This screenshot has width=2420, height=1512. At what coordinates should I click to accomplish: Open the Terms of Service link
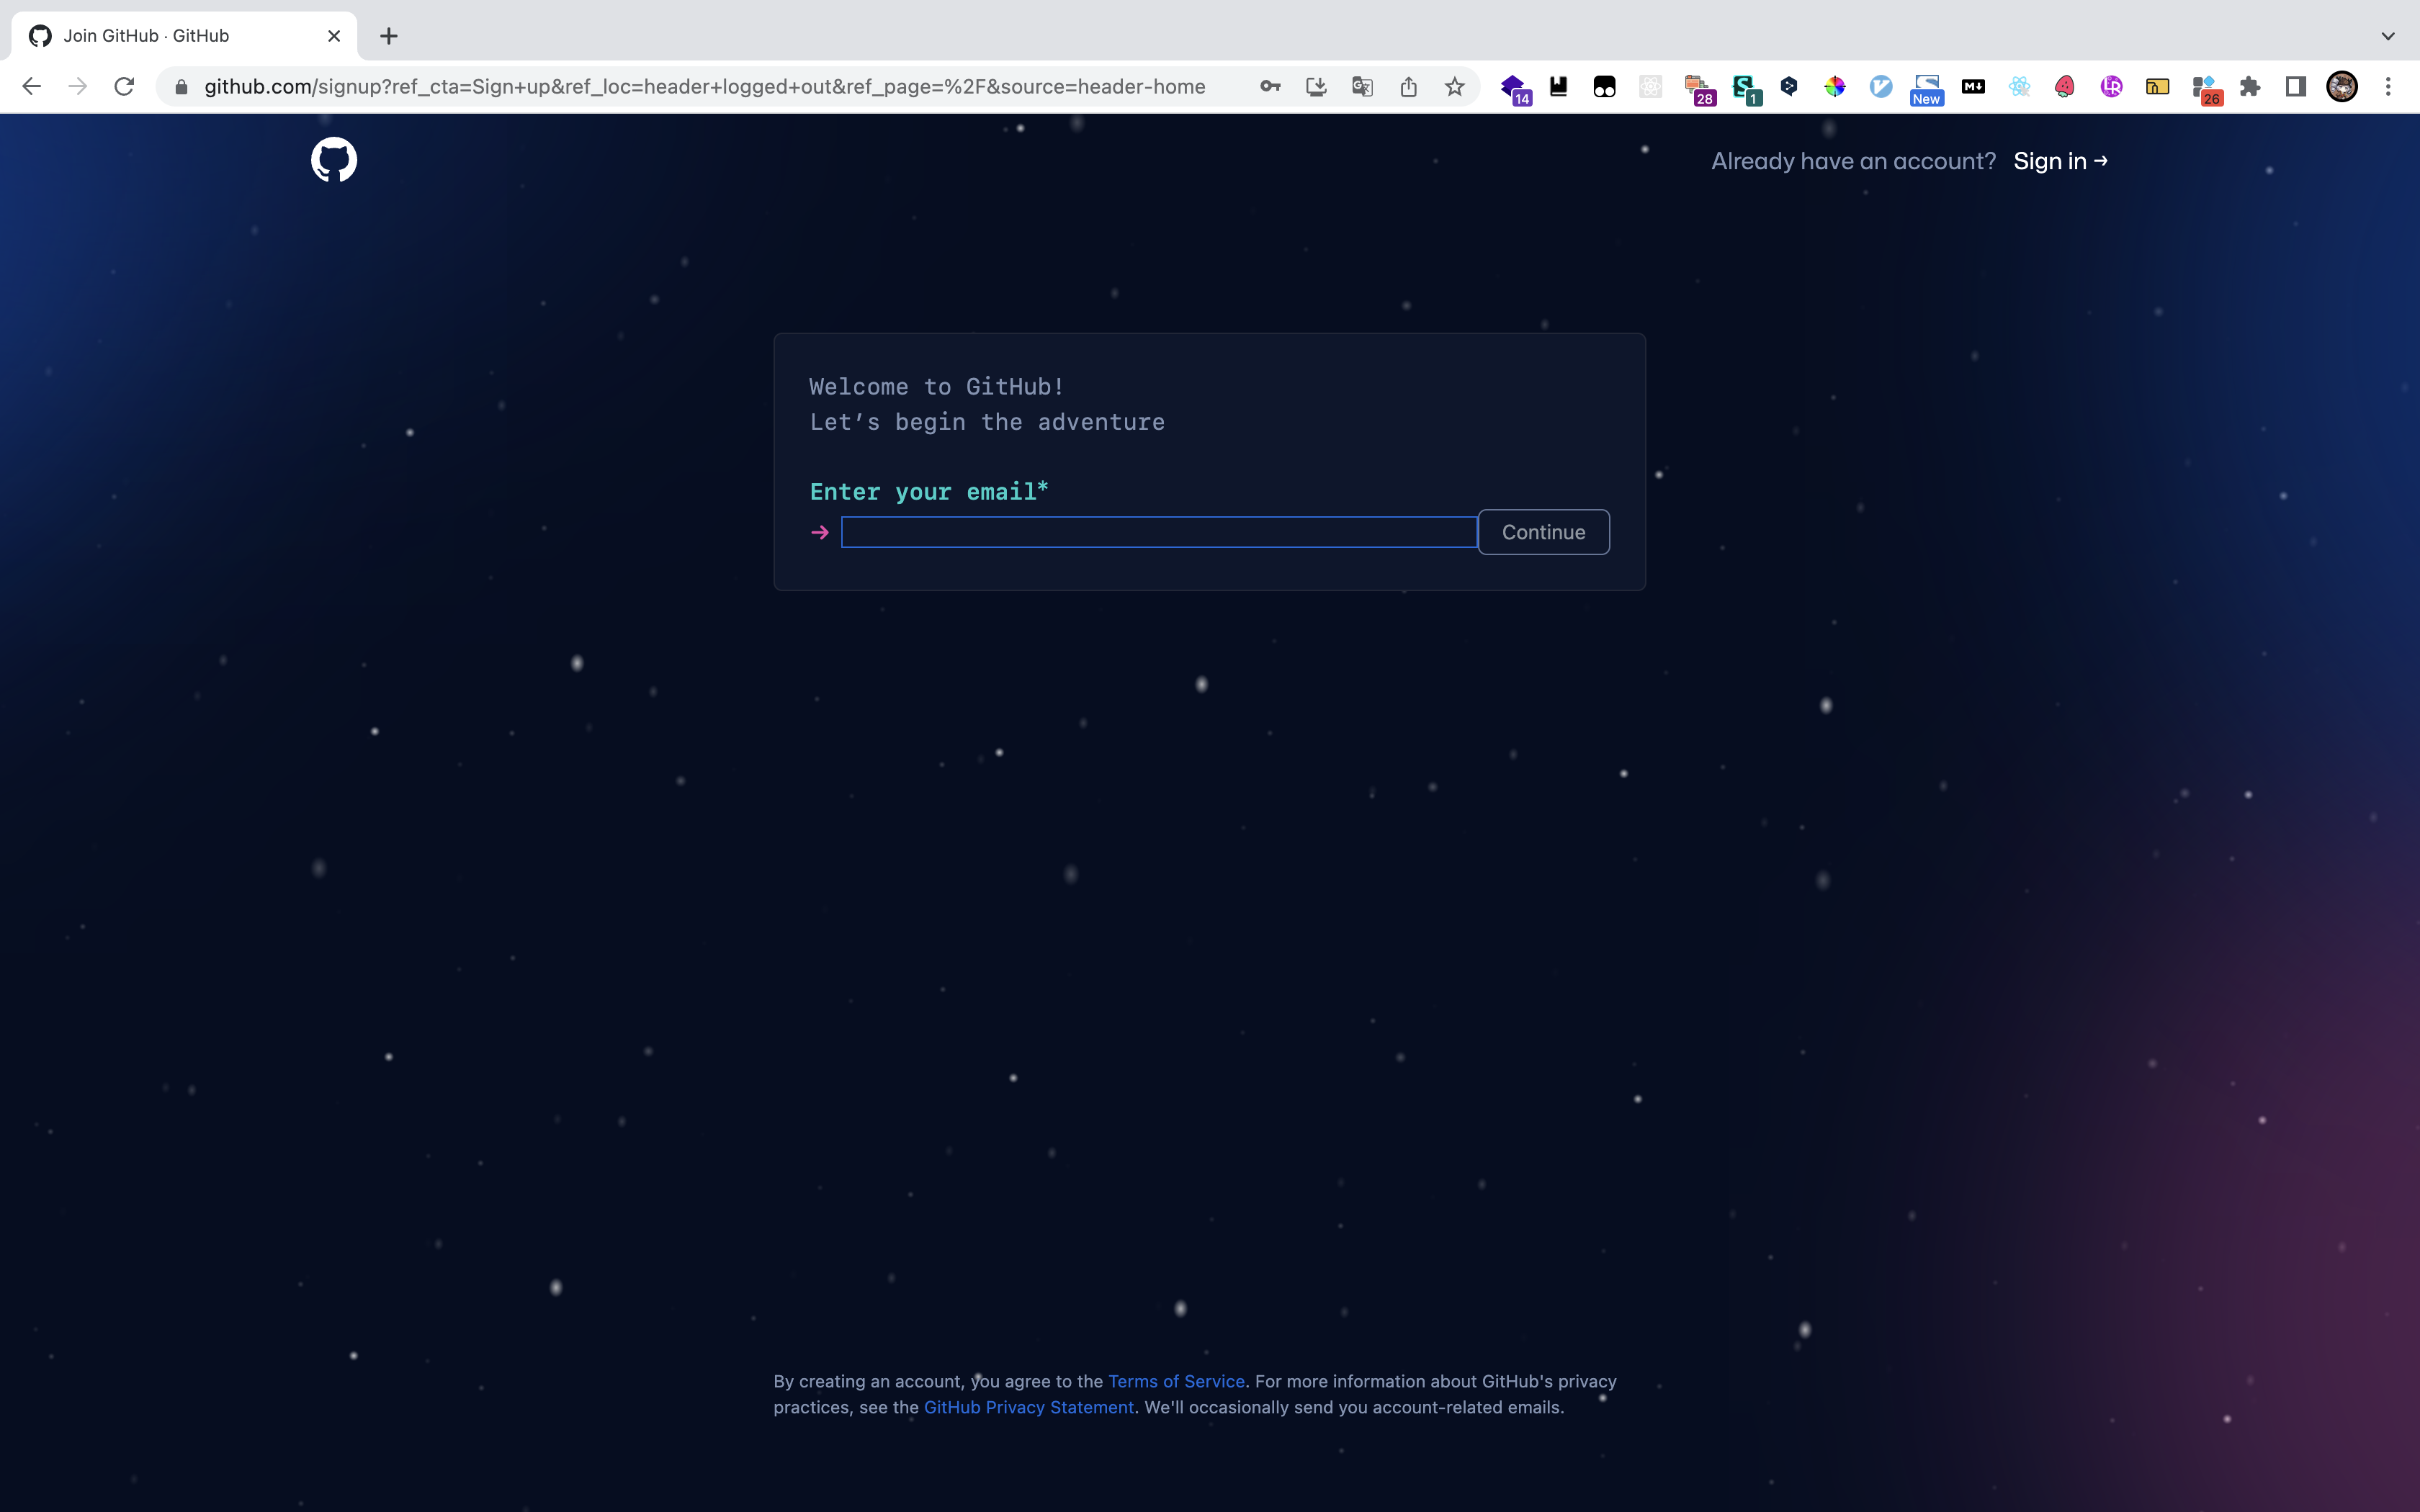1176,1381
